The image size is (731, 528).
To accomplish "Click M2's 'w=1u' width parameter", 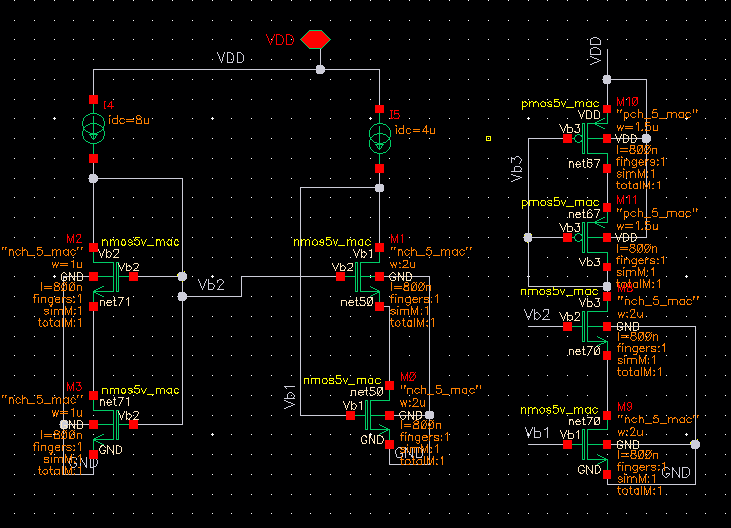I will 67,265.
